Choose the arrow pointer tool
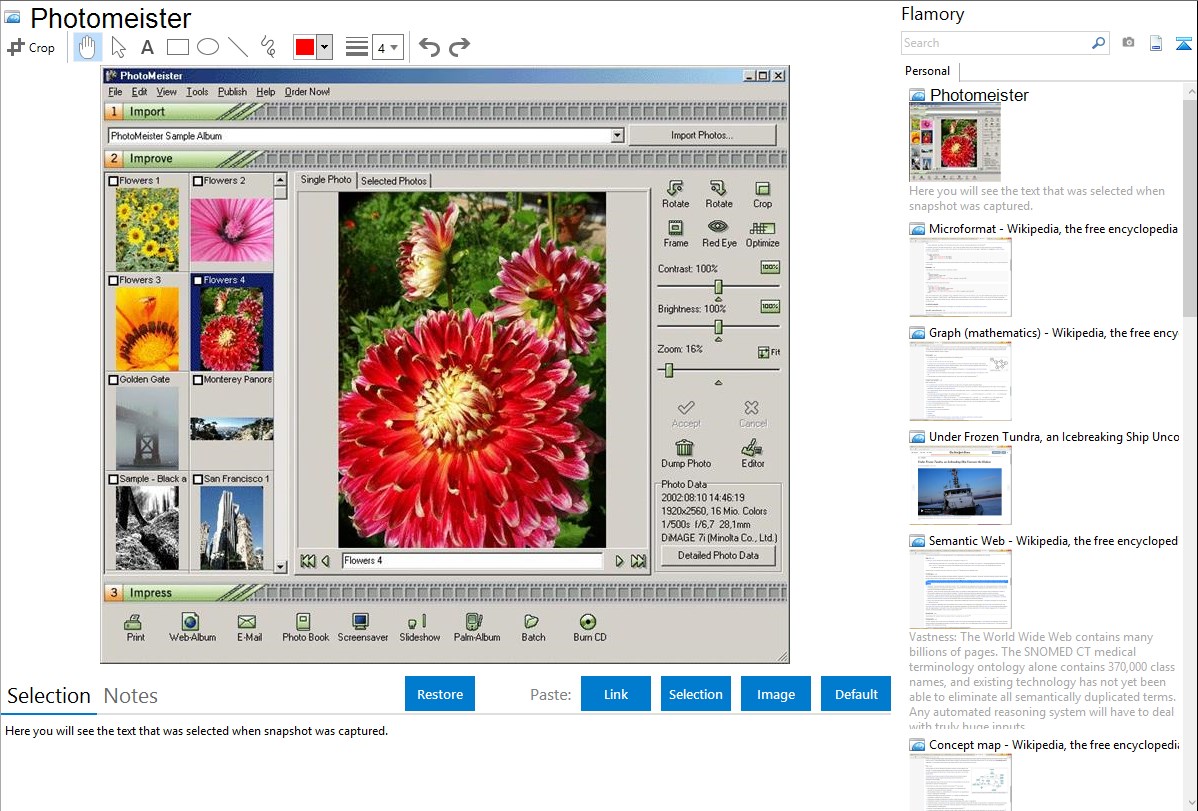Screen dimensions: 1198x811 click(118, 47)
